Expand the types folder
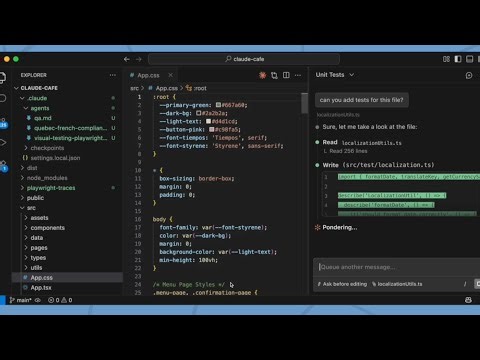Viewport: 480px width, 360px height. tap(26, 258)
